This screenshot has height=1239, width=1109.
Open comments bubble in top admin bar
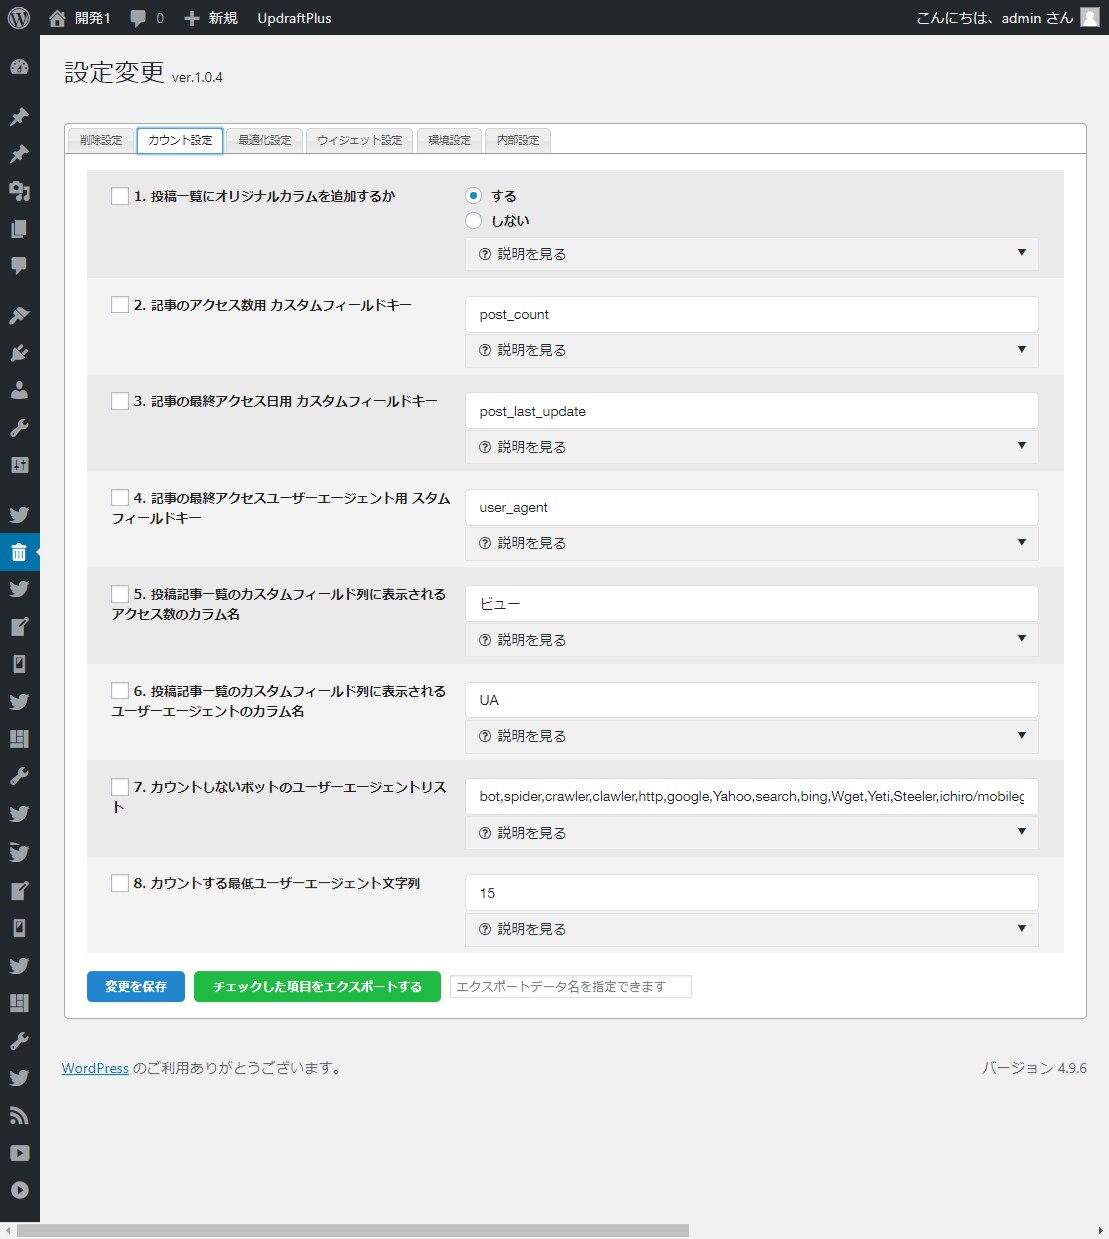click(138, 18)
